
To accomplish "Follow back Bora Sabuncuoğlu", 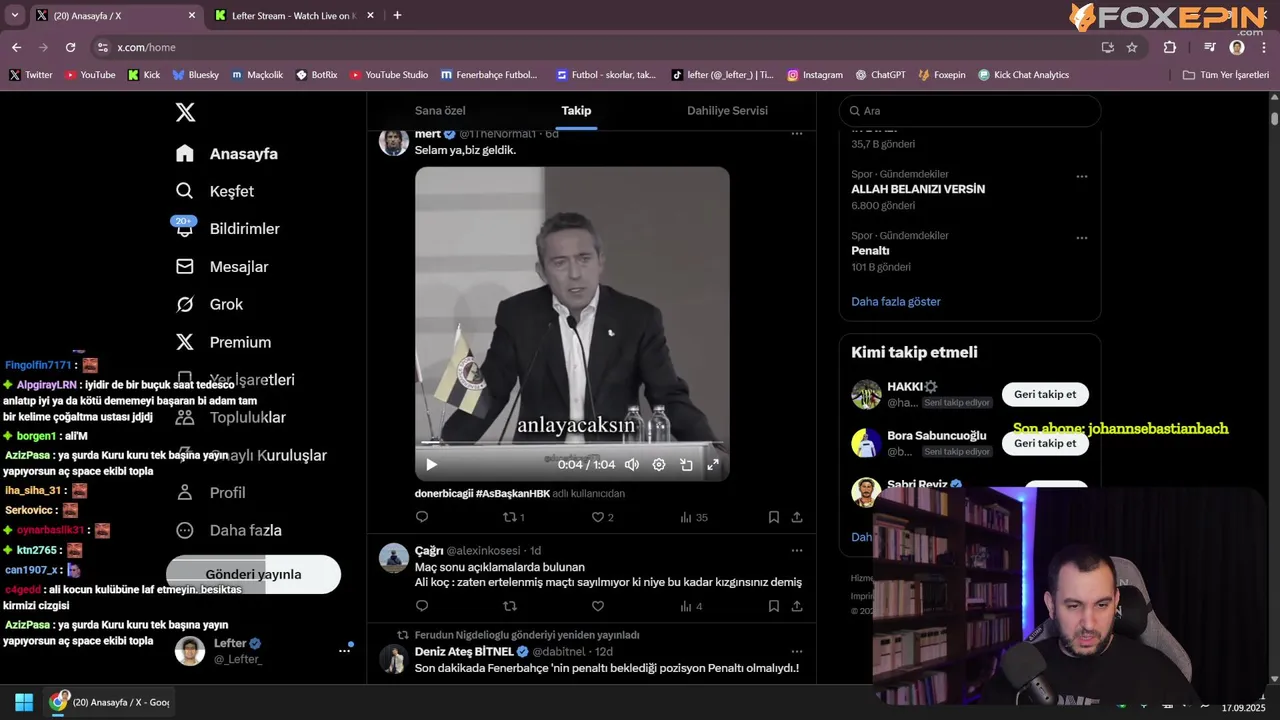I will [1045, 443].
